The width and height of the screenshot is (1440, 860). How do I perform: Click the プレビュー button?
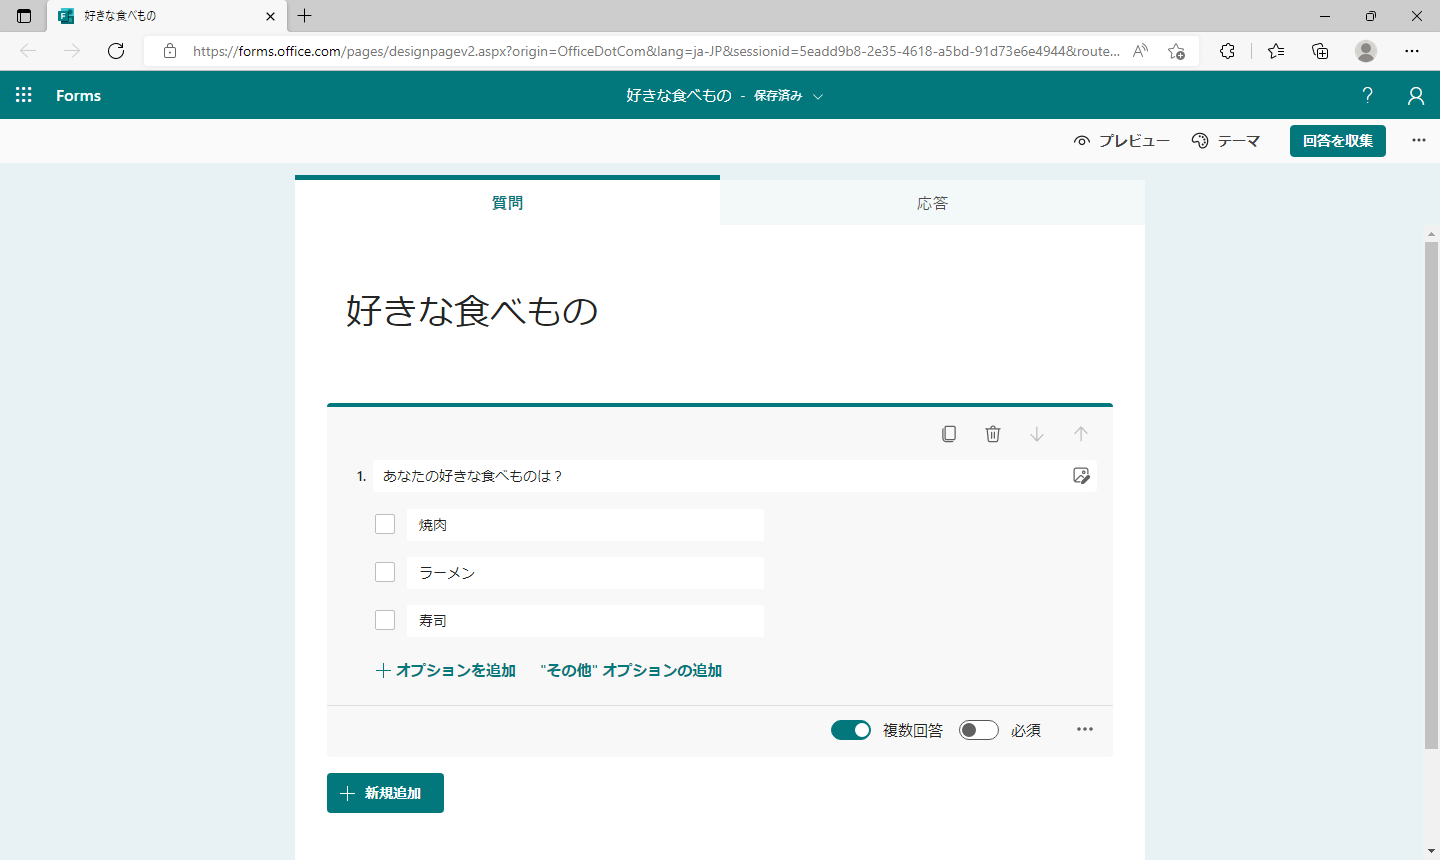(x=1122, y=141)
